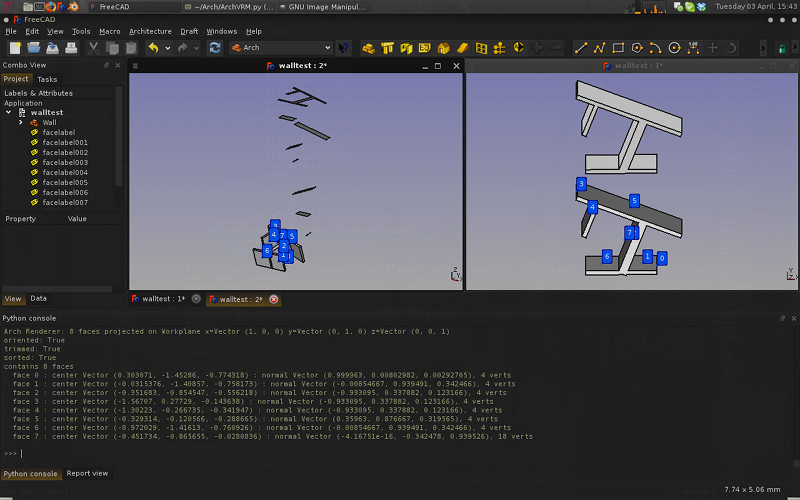Launch Firefox from the top panel
Image resolution: width=800 pixels, height=500 pixels.
click(51, 7)
